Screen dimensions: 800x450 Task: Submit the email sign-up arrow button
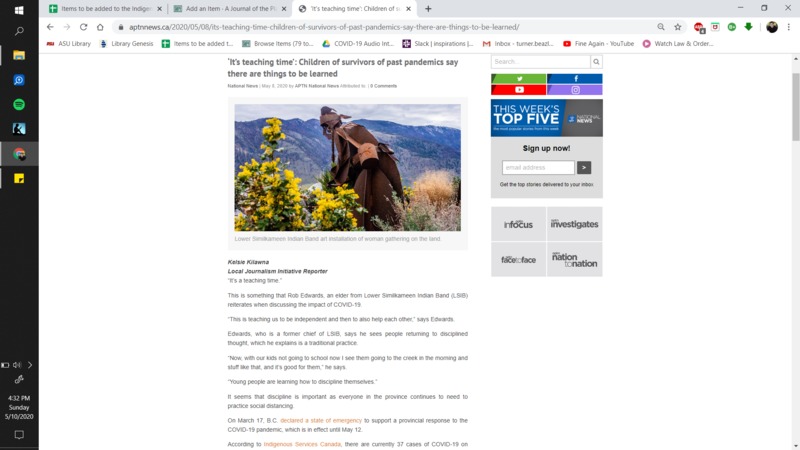pos(584,167)
